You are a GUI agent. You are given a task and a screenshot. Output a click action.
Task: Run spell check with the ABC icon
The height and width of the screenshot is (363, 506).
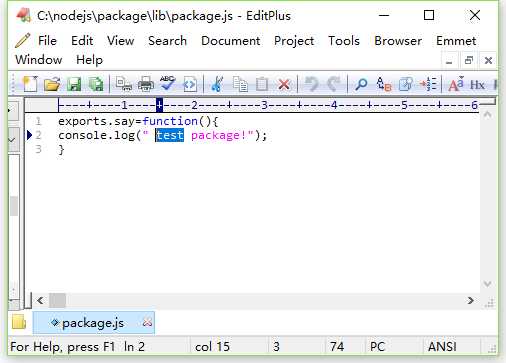coord(168,83)
